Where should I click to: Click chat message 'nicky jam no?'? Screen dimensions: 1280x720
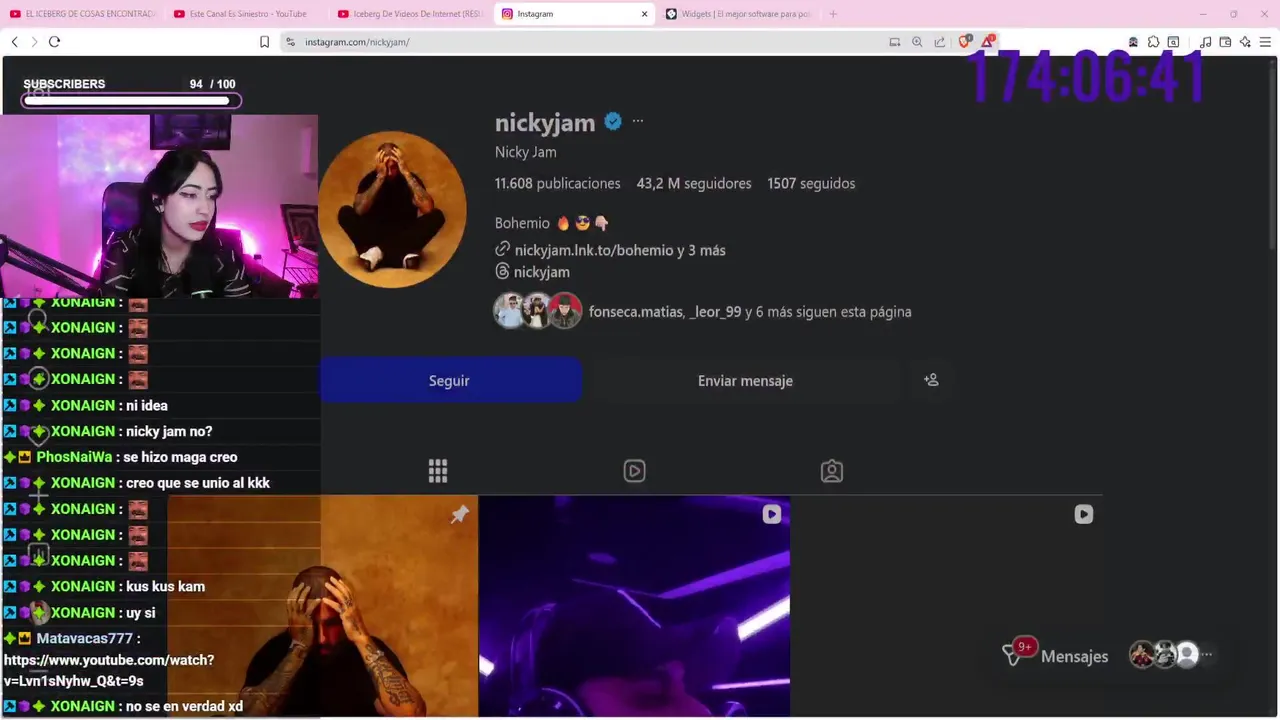[169, 431]
